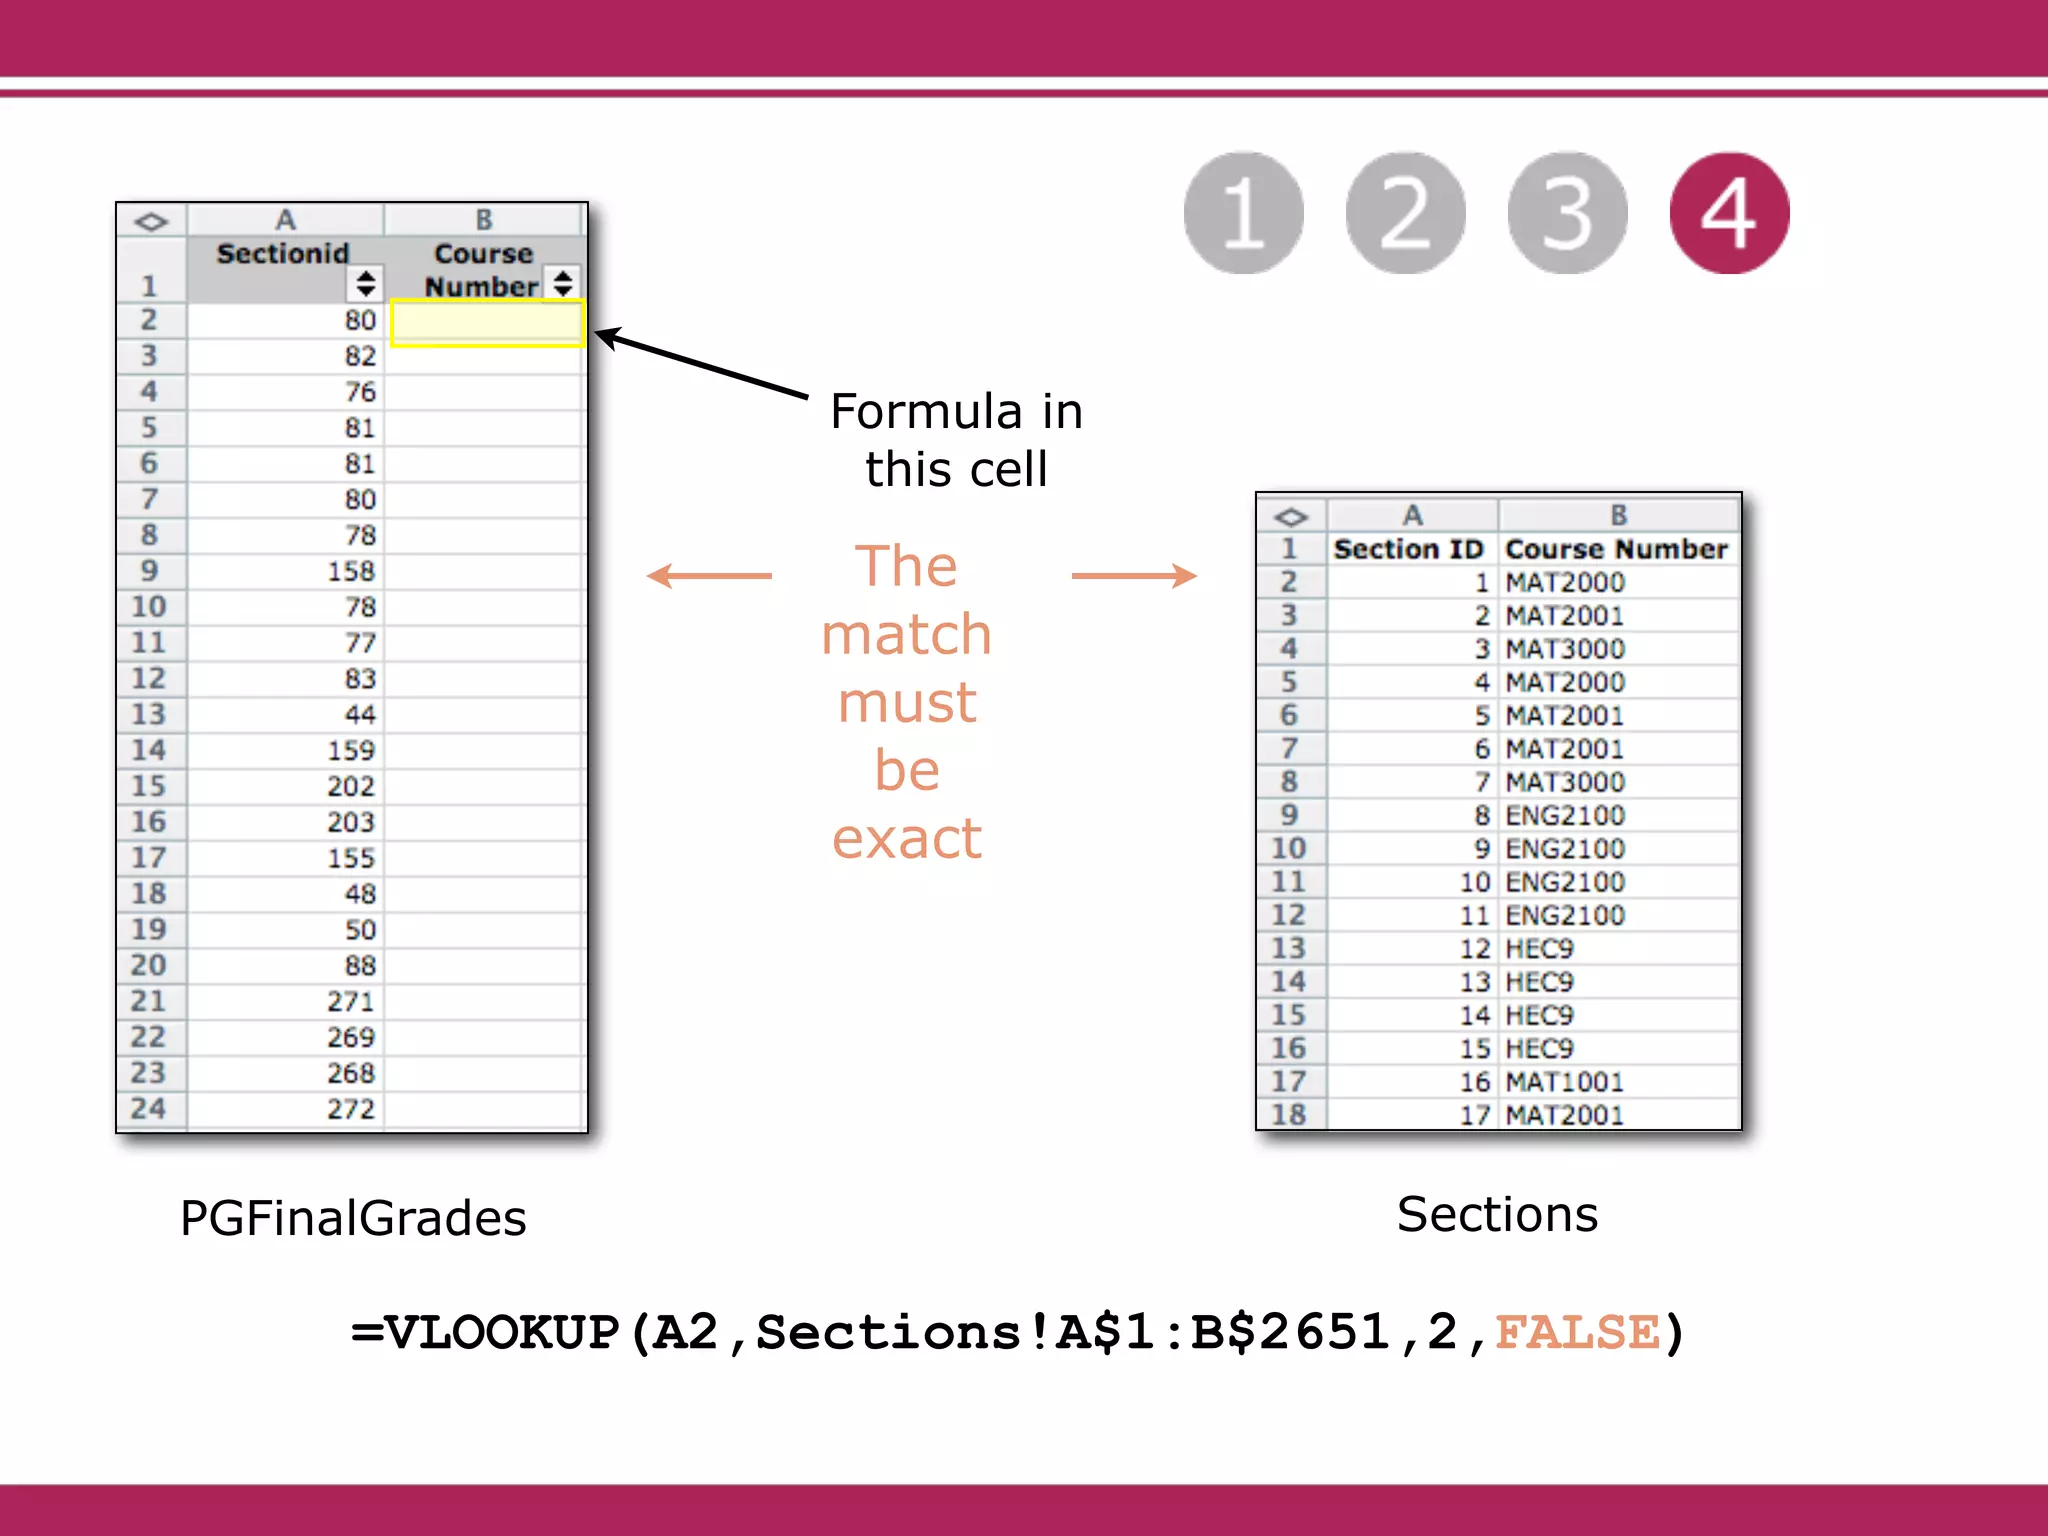Image resolution: width=2048 pixels, height=1536 pixels.
Task: Click MAT3000 beside Section ID 3
Action: coord(1619,649)
